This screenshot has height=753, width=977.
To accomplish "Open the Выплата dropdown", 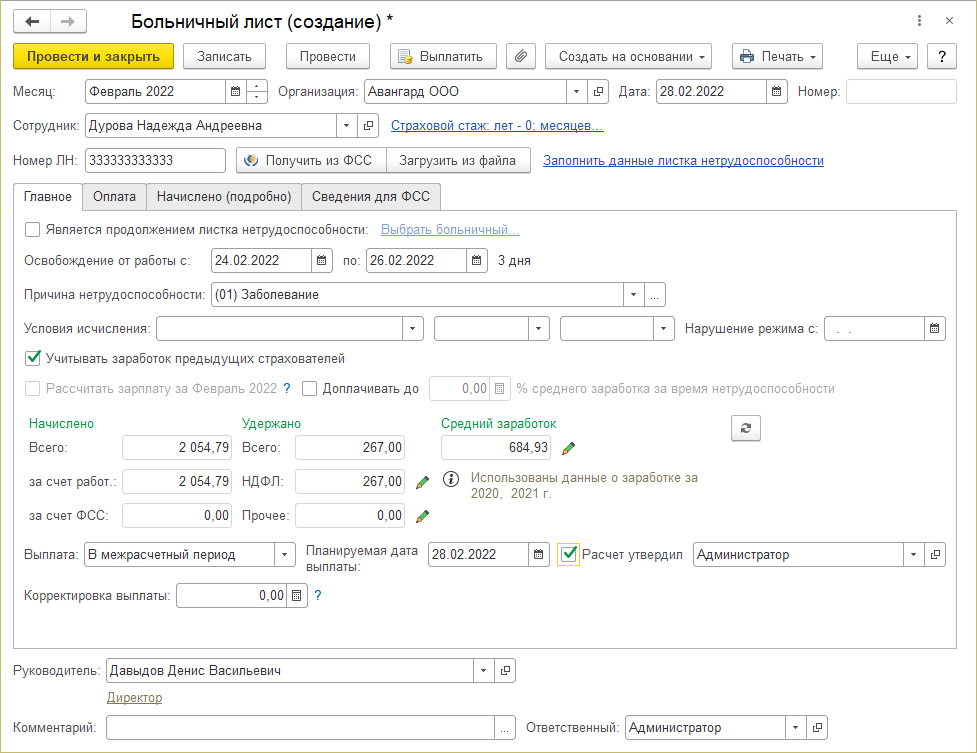I will coord(285,554).
